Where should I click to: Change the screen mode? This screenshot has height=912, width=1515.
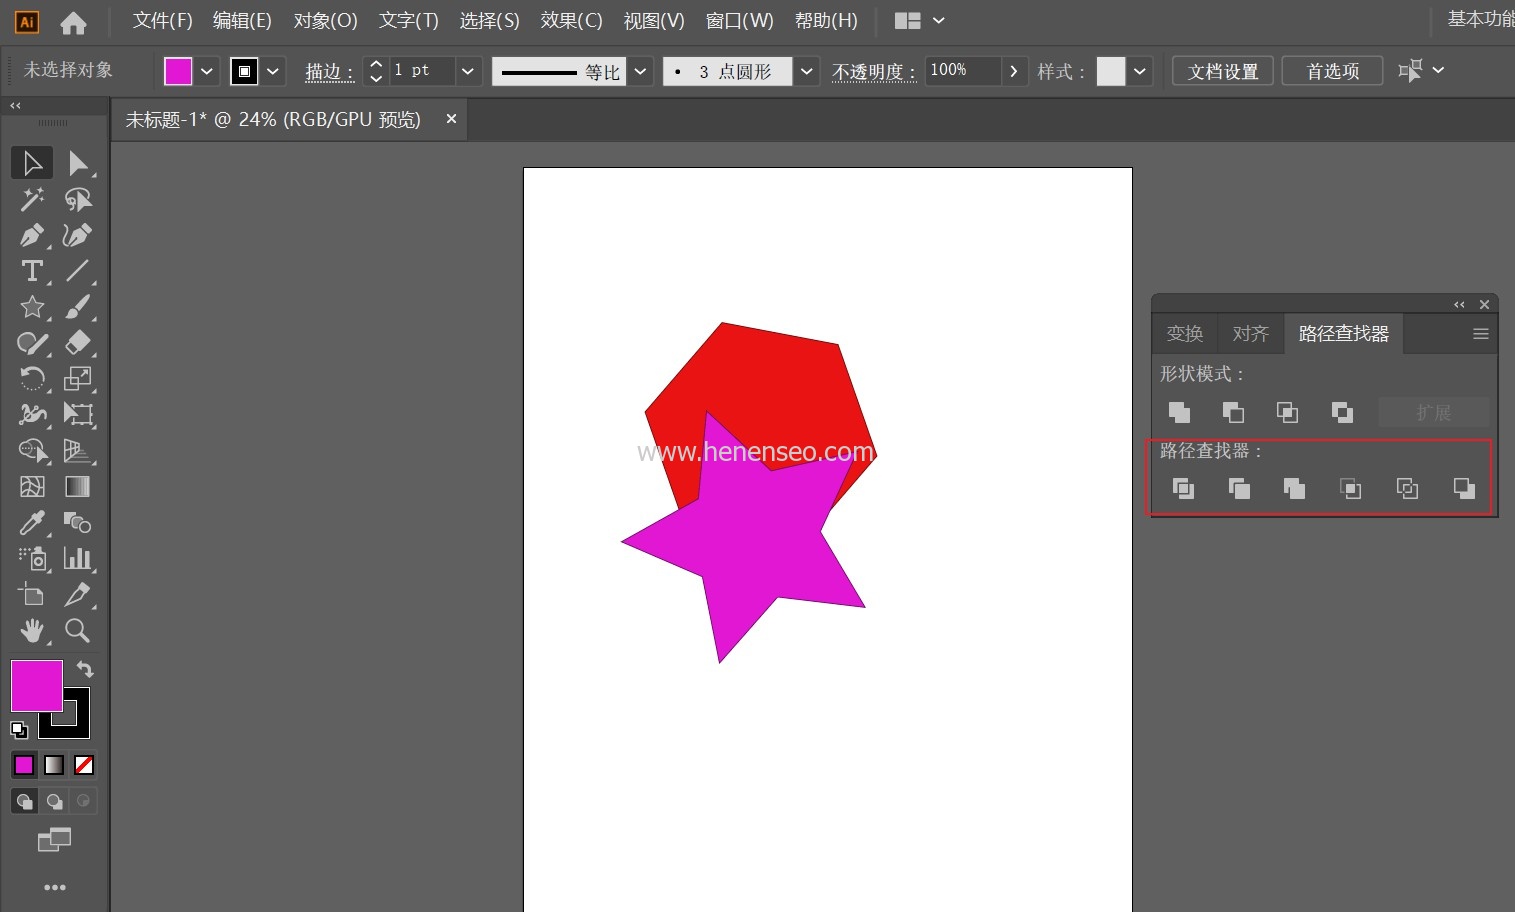54,840
